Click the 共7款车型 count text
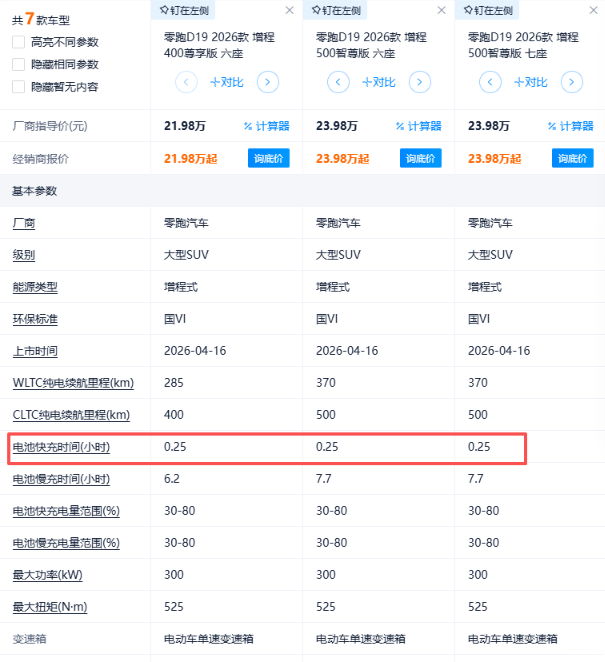 click(41, 19)
